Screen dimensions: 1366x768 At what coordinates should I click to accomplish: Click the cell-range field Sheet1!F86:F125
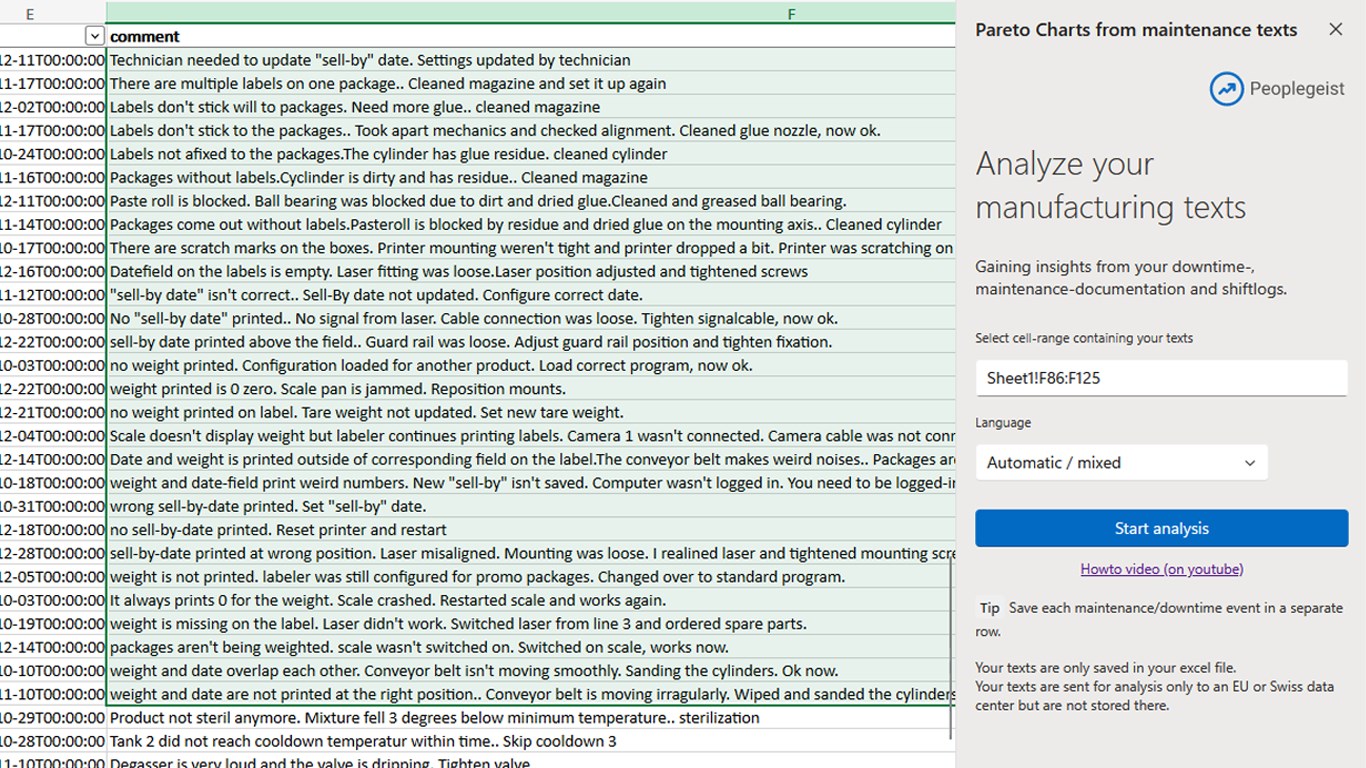click(x=1161, y=378)
